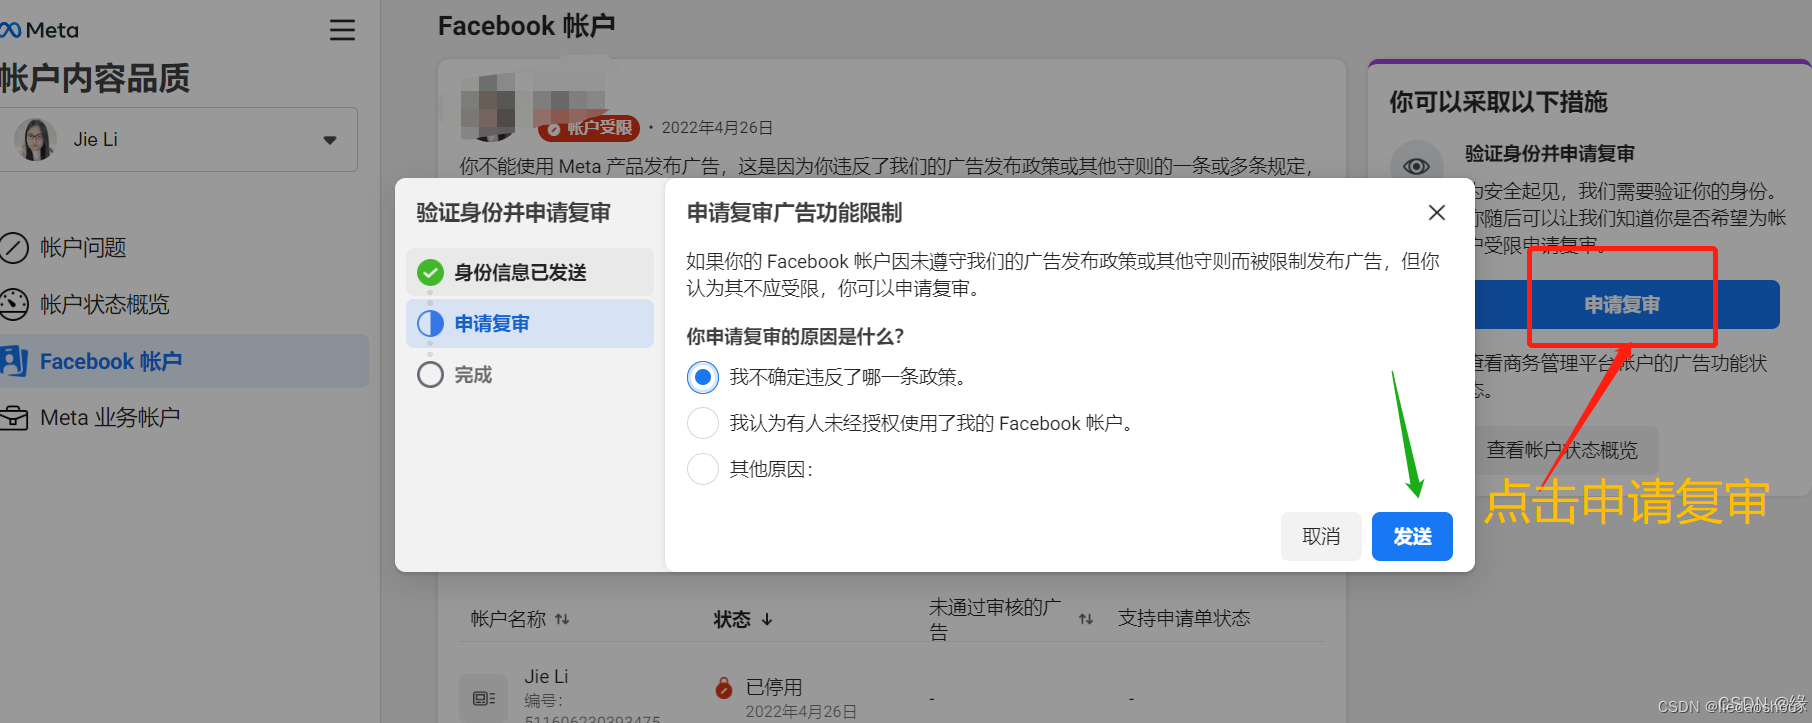
Task: Open the hamburger menu next to Meta
Action: (342, 30)
